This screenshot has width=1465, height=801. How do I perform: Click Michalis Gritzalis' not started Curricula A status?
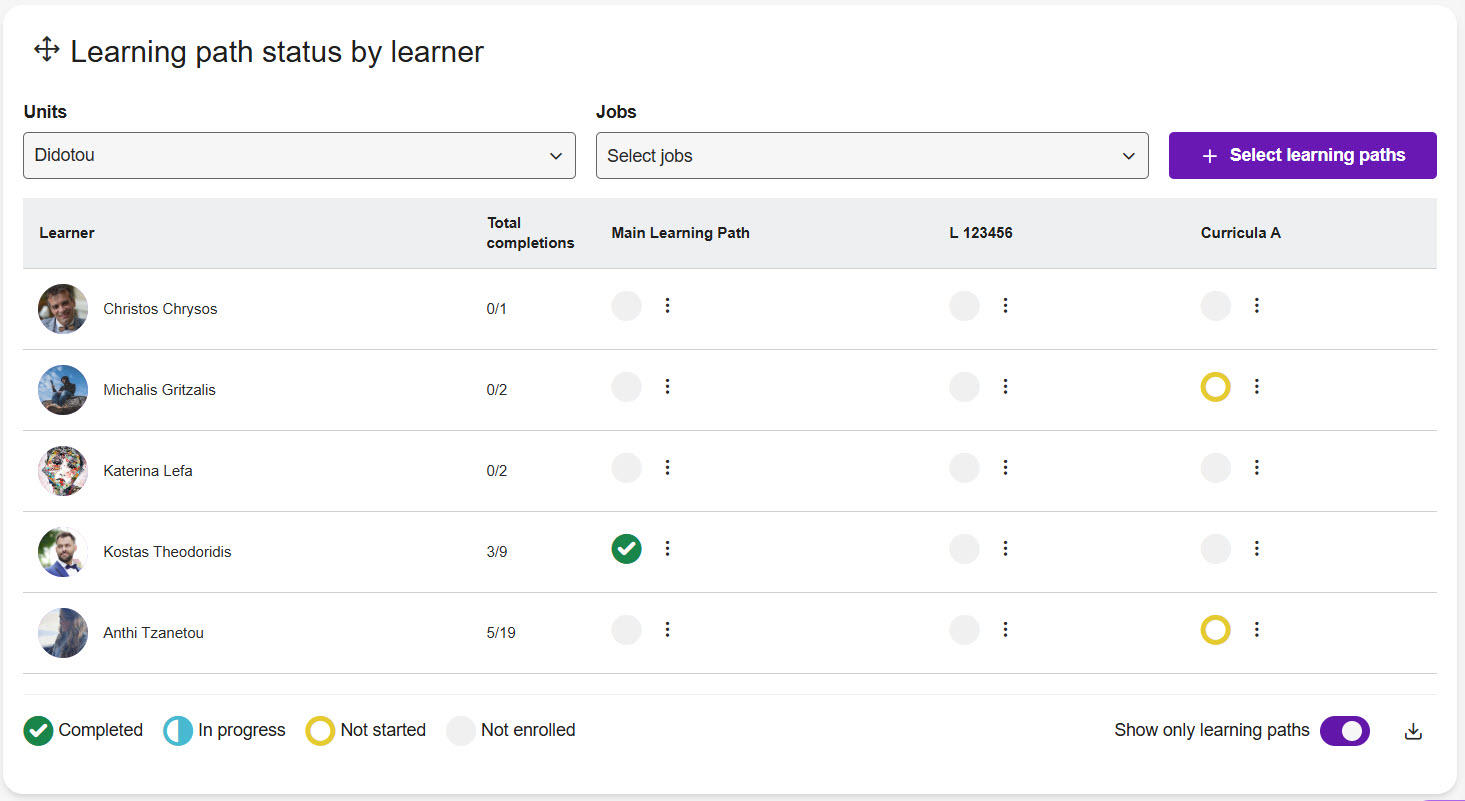(x=1215, y=387)
